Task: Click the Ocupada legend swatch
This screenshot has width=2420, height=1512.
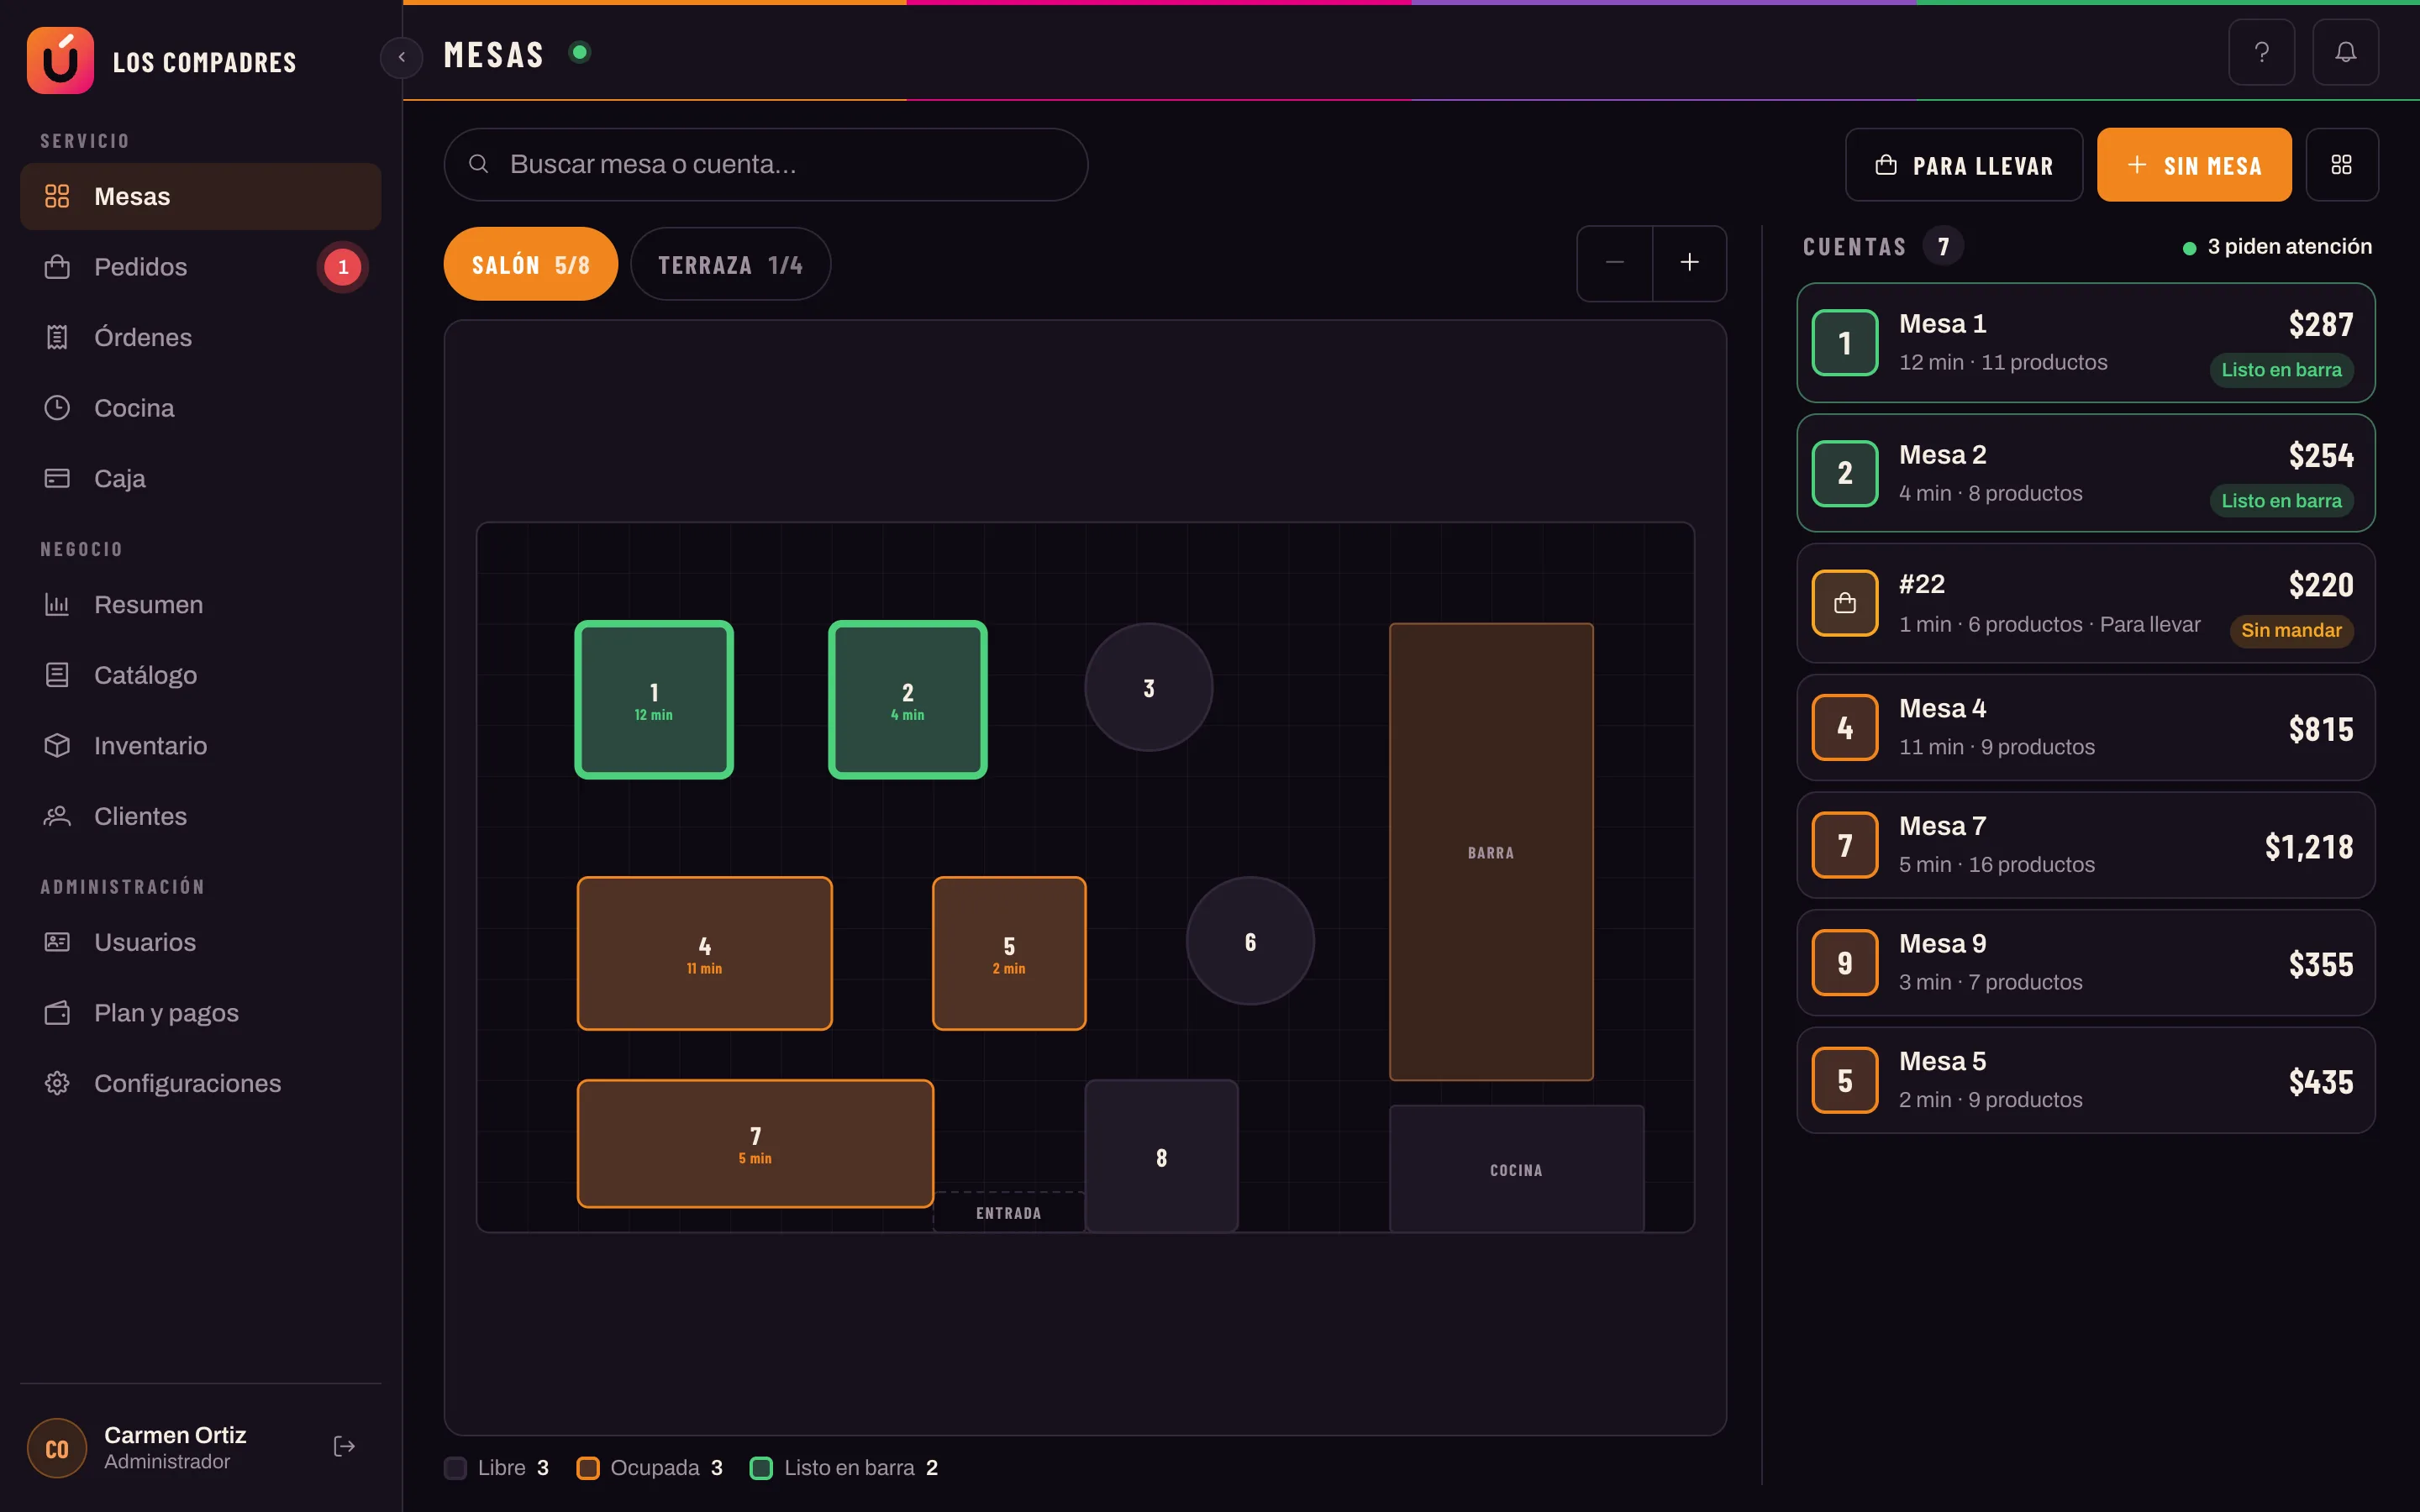Action: 588,1468
